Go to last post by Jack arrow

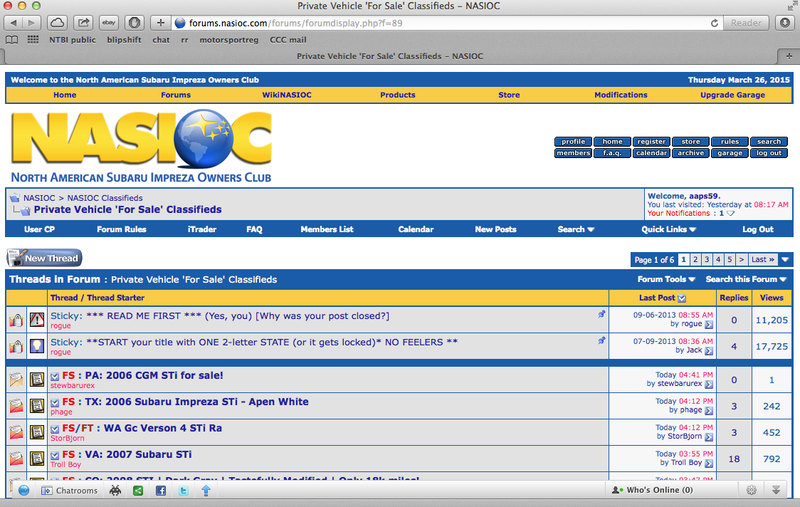click(x=709, y=351)
